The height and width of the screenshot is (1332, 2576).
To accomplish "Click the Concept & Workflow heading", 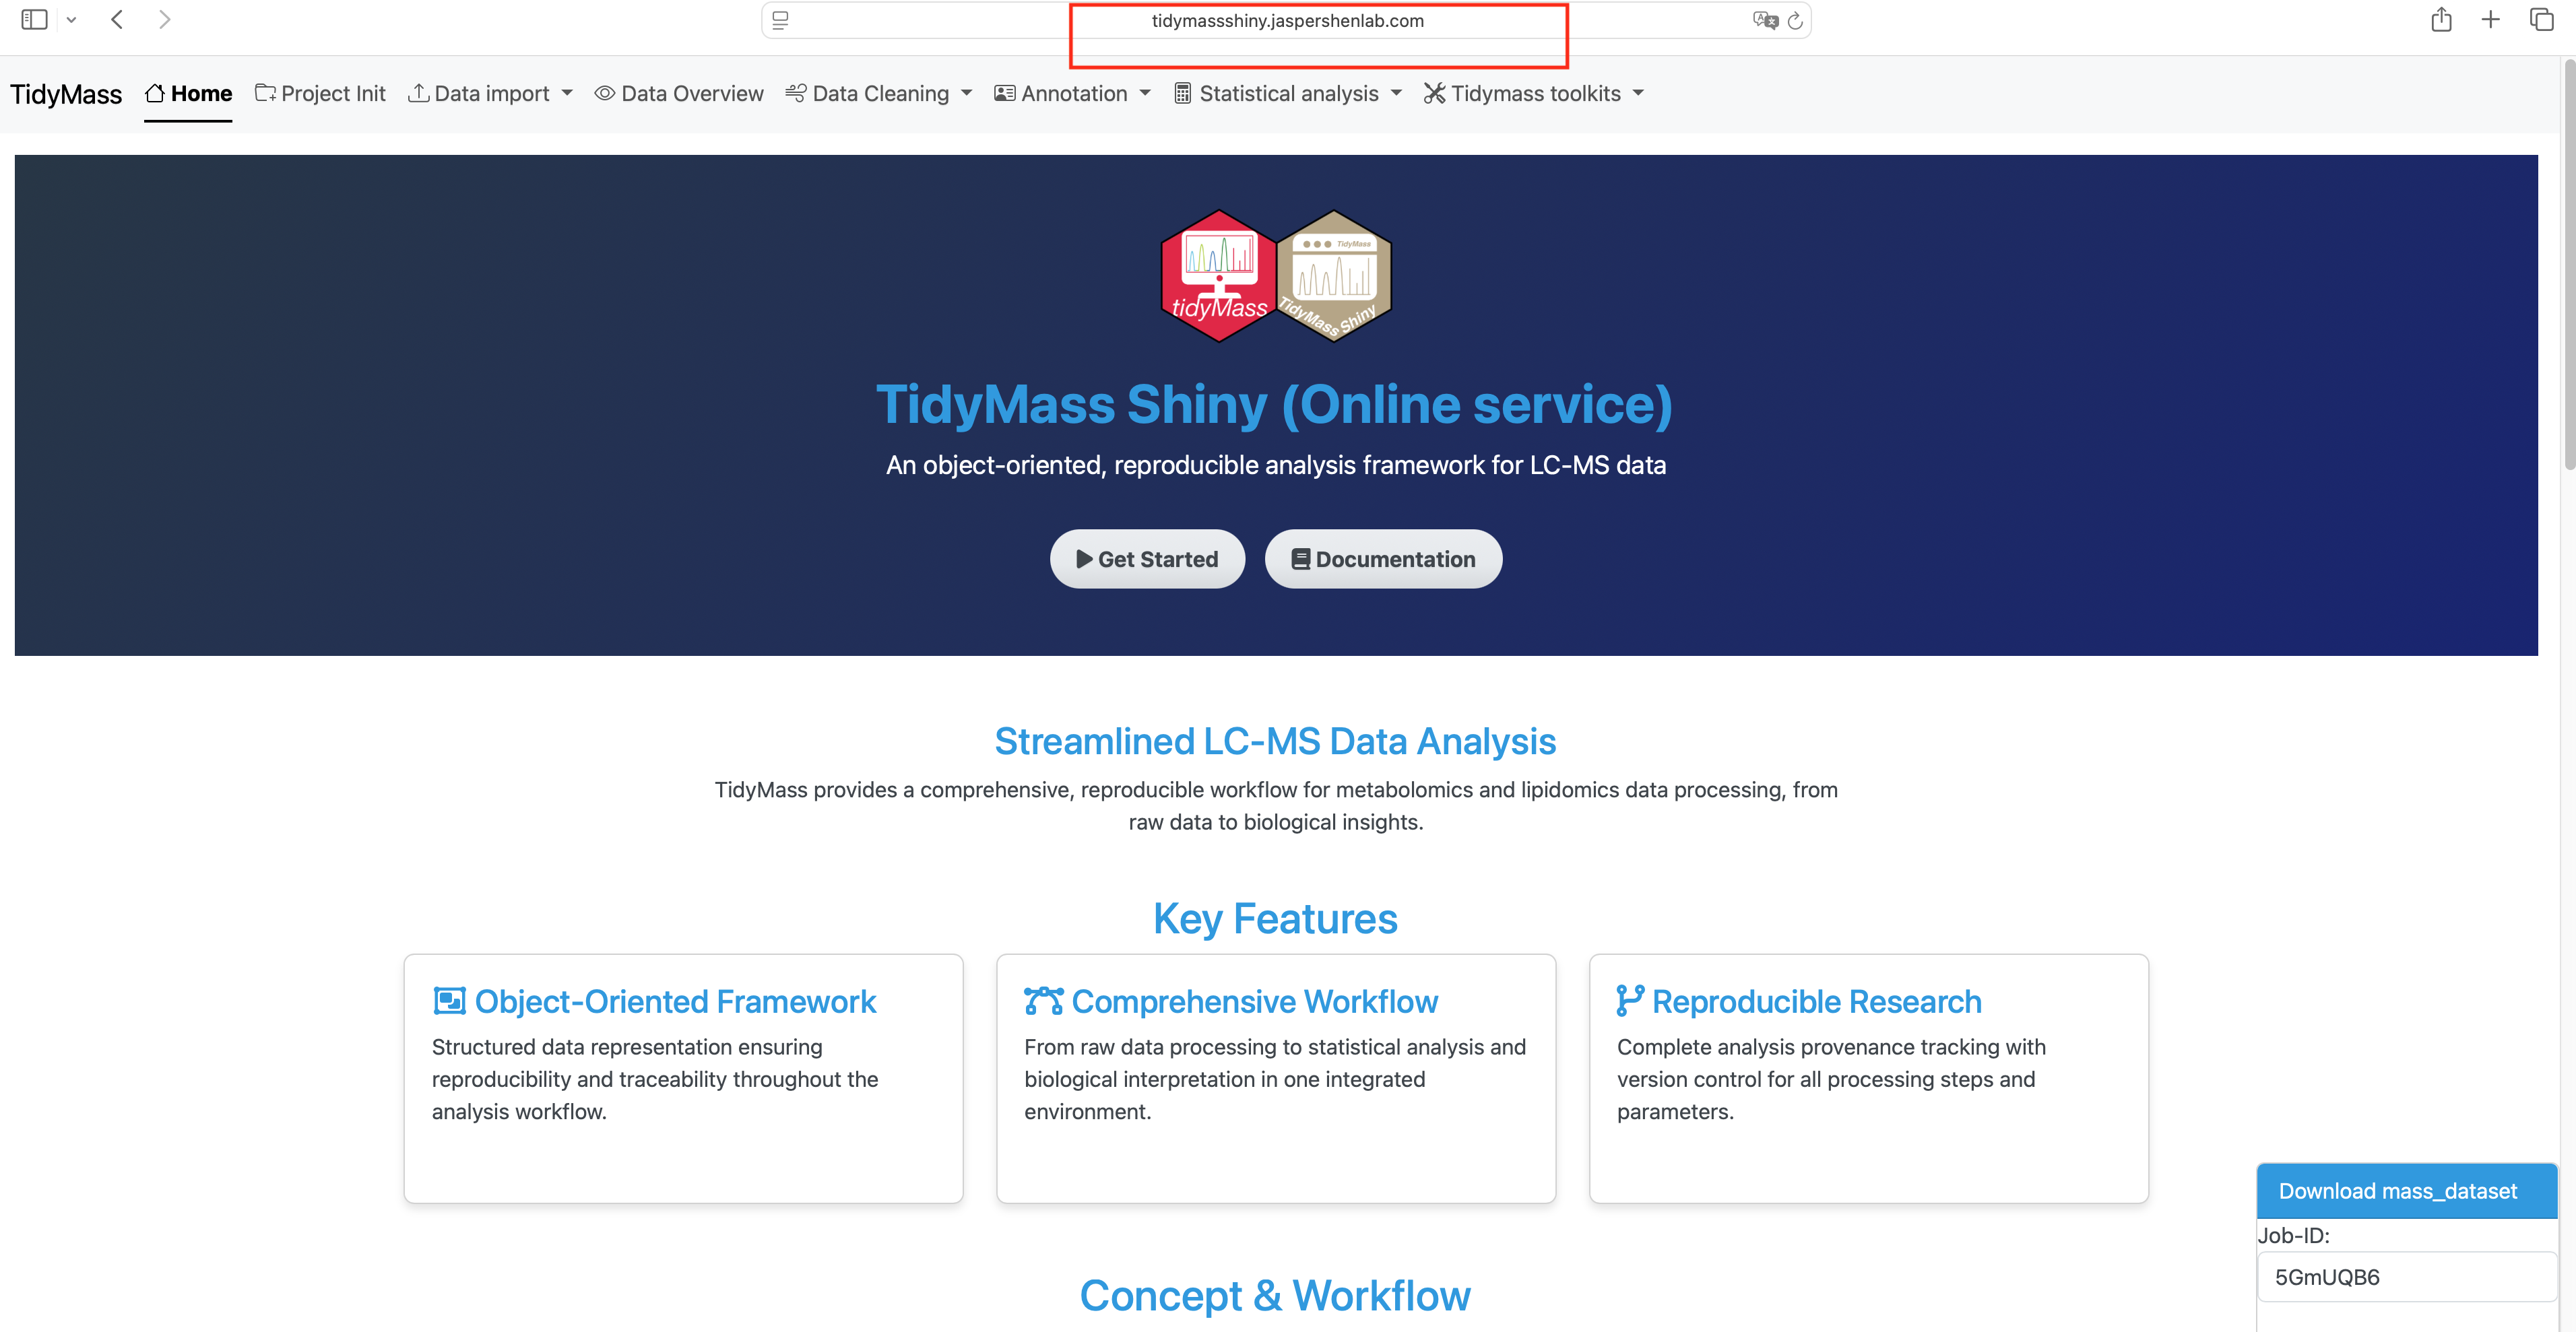I will 1275,1296.
